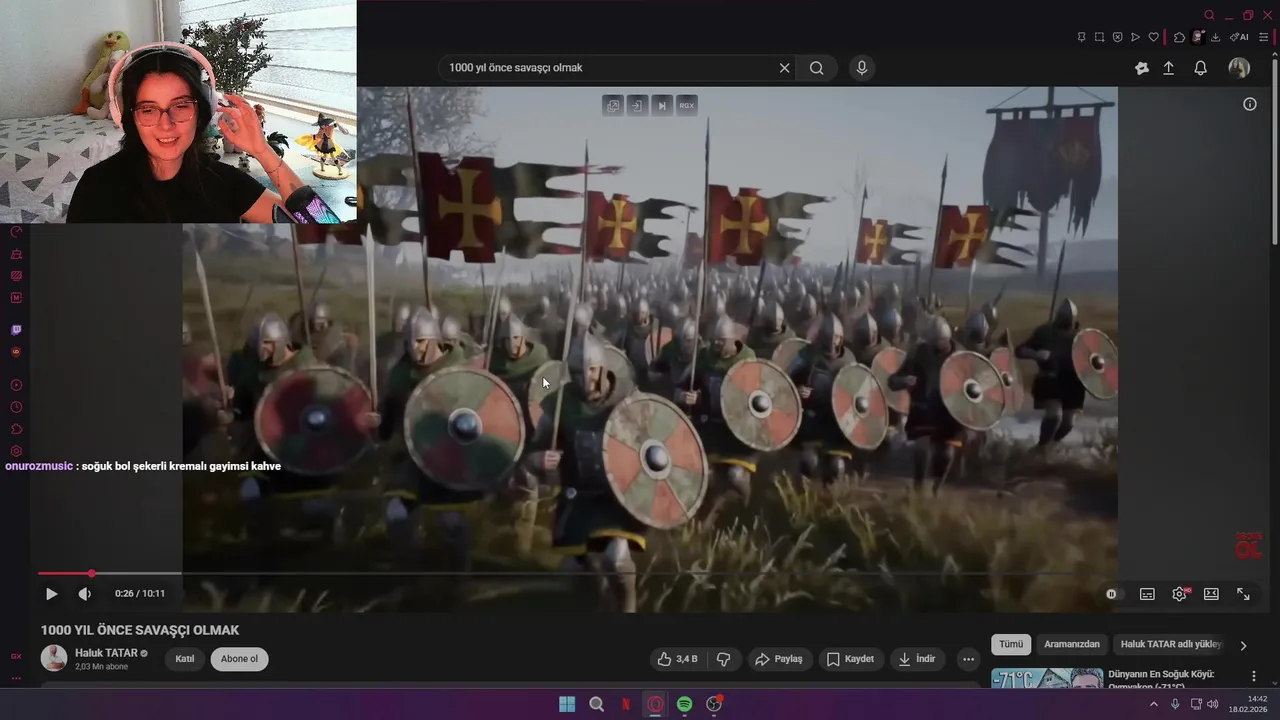Viewport: 1280px width, 720px height.
Task: Open sidebar history clock icon
Action: (x=16, y=407)
